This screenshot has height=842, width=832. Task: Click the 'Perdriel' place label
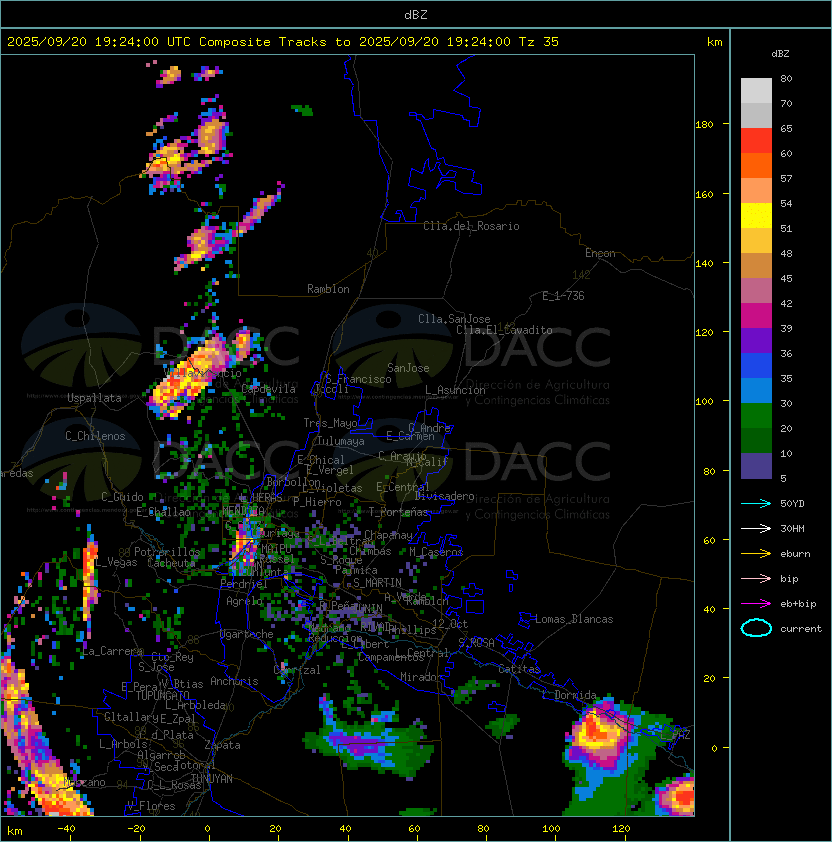244,583
